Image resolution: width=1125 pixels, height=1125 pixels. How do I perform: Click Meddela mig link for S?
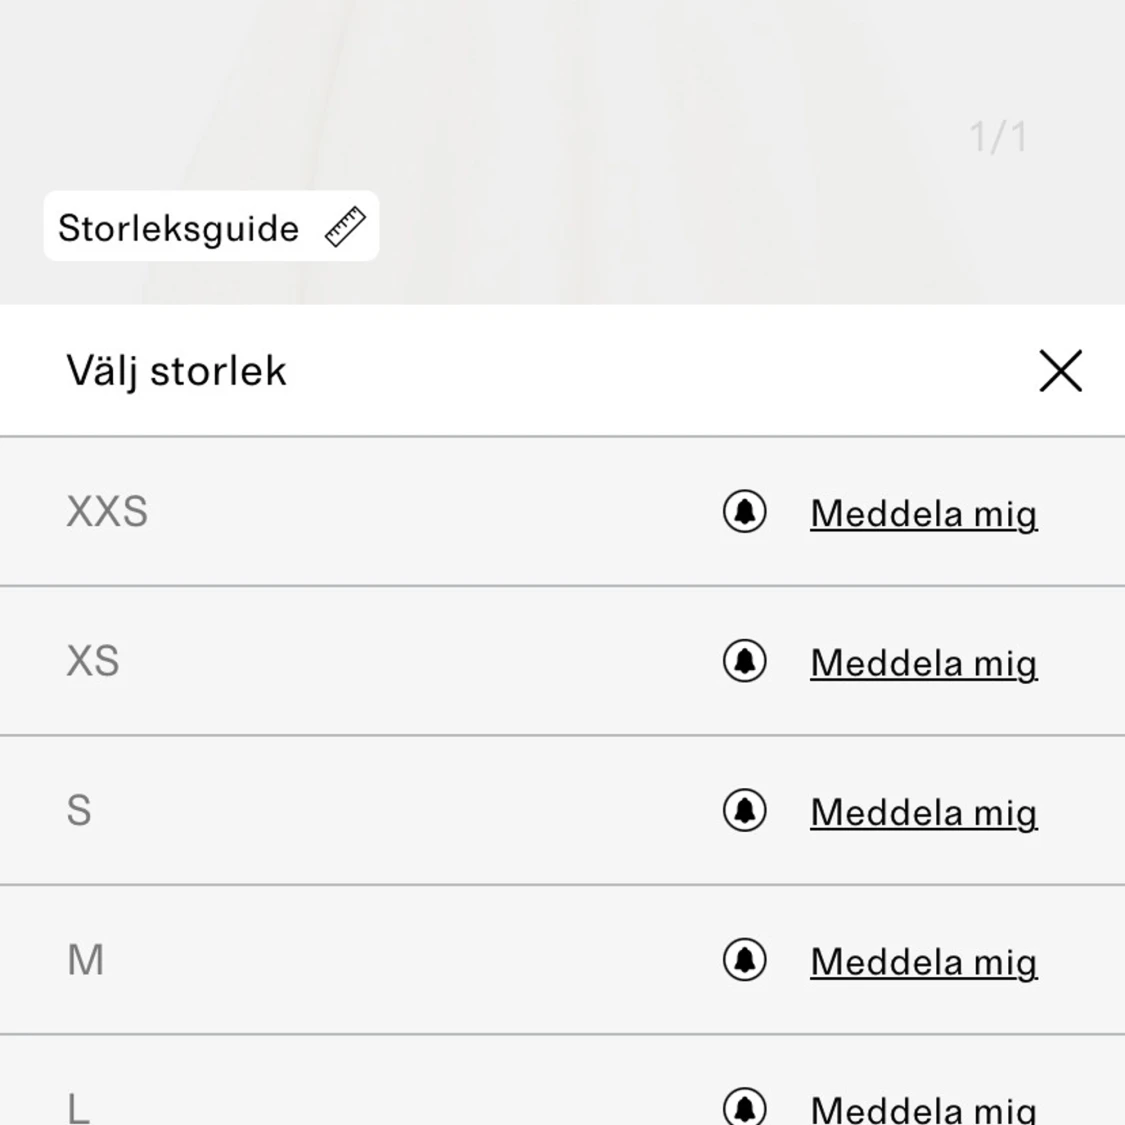[x=923, y=813]
